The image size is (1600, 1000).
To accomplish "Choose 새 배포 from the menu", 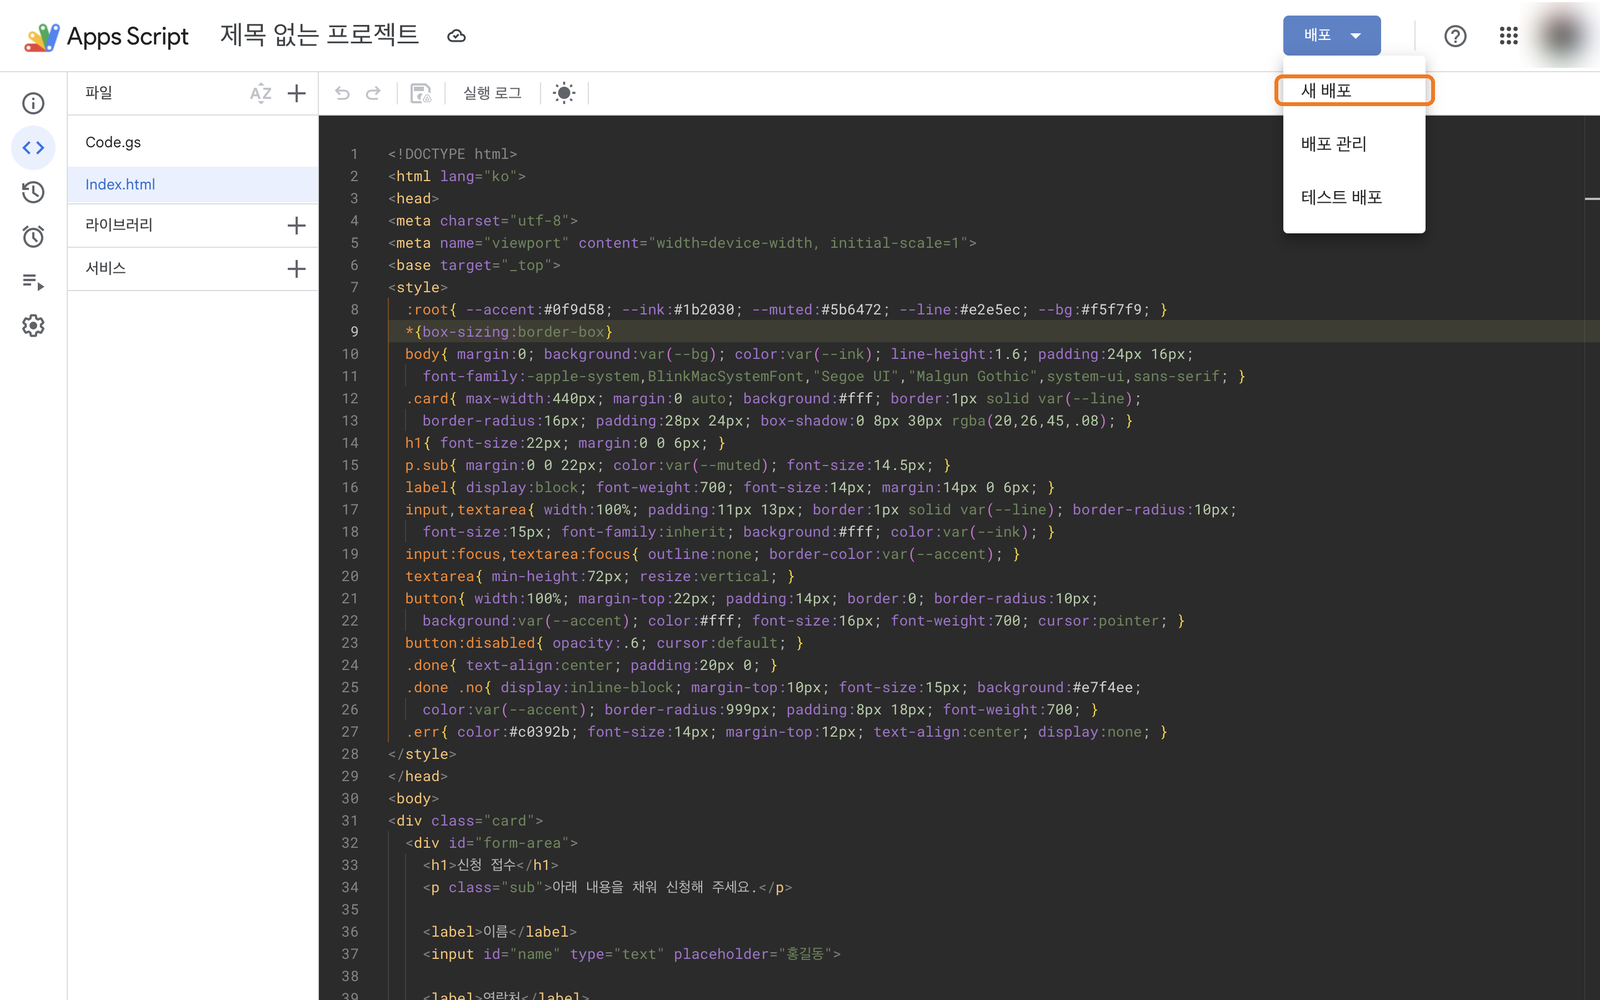I will [1354, 91].
